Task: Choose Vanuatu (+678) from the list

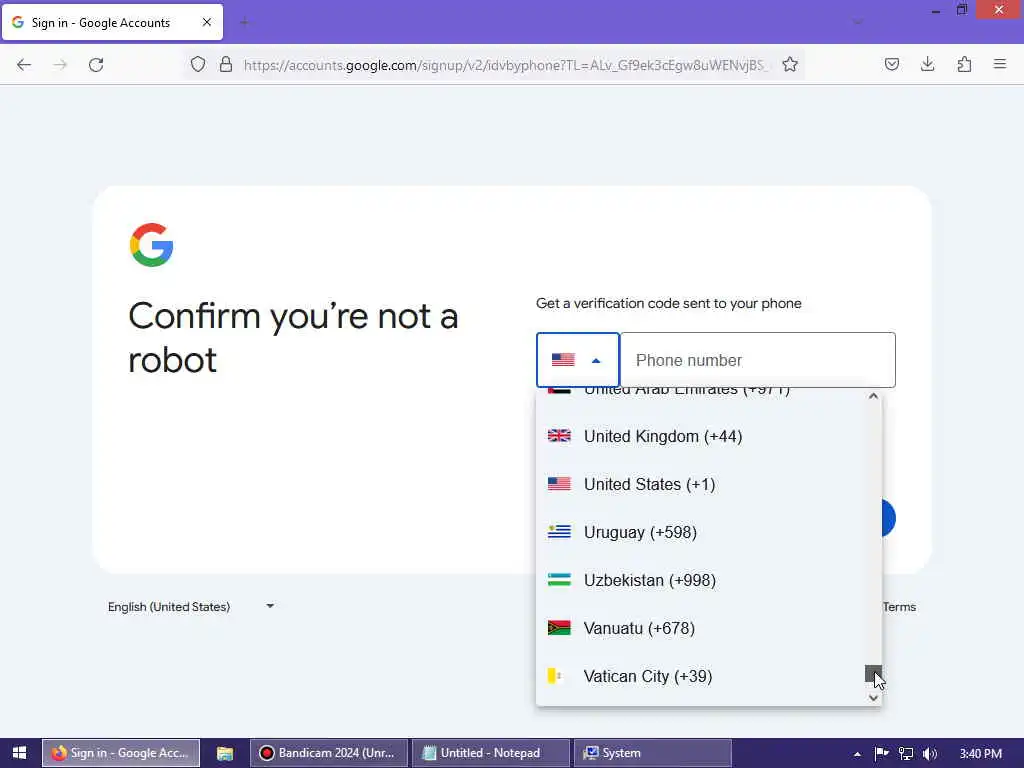Action: click(701, 628)
